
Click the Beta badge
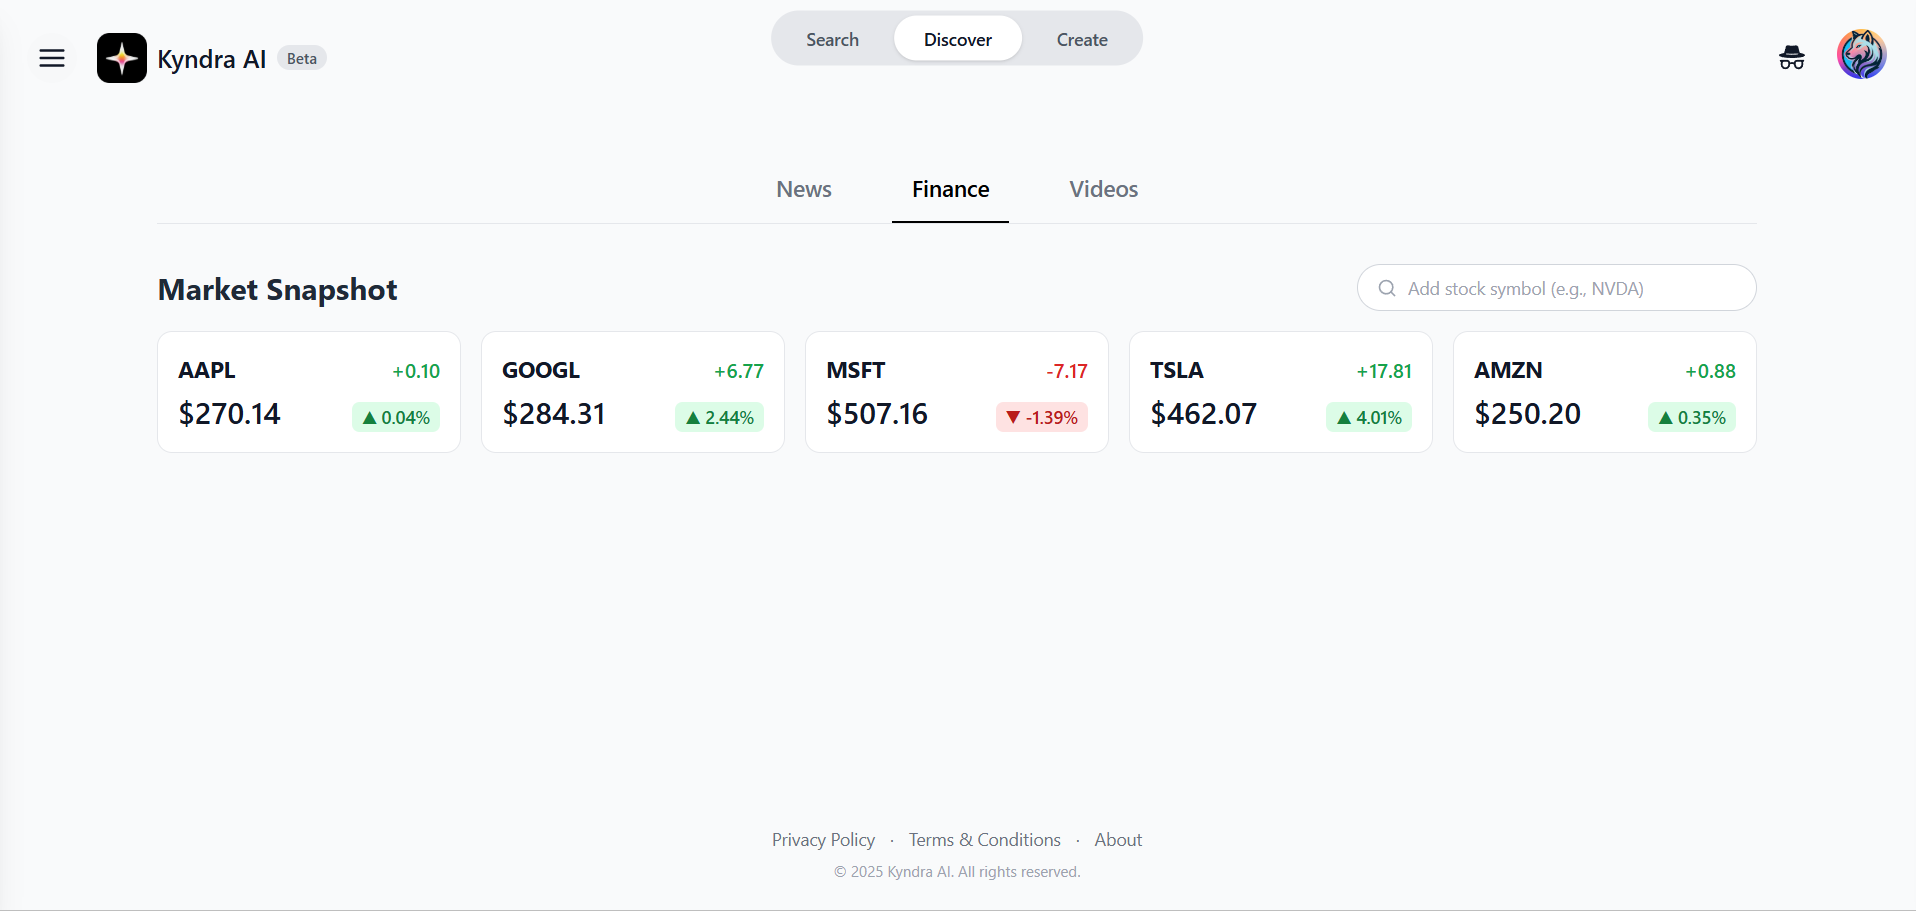[302, 58]
